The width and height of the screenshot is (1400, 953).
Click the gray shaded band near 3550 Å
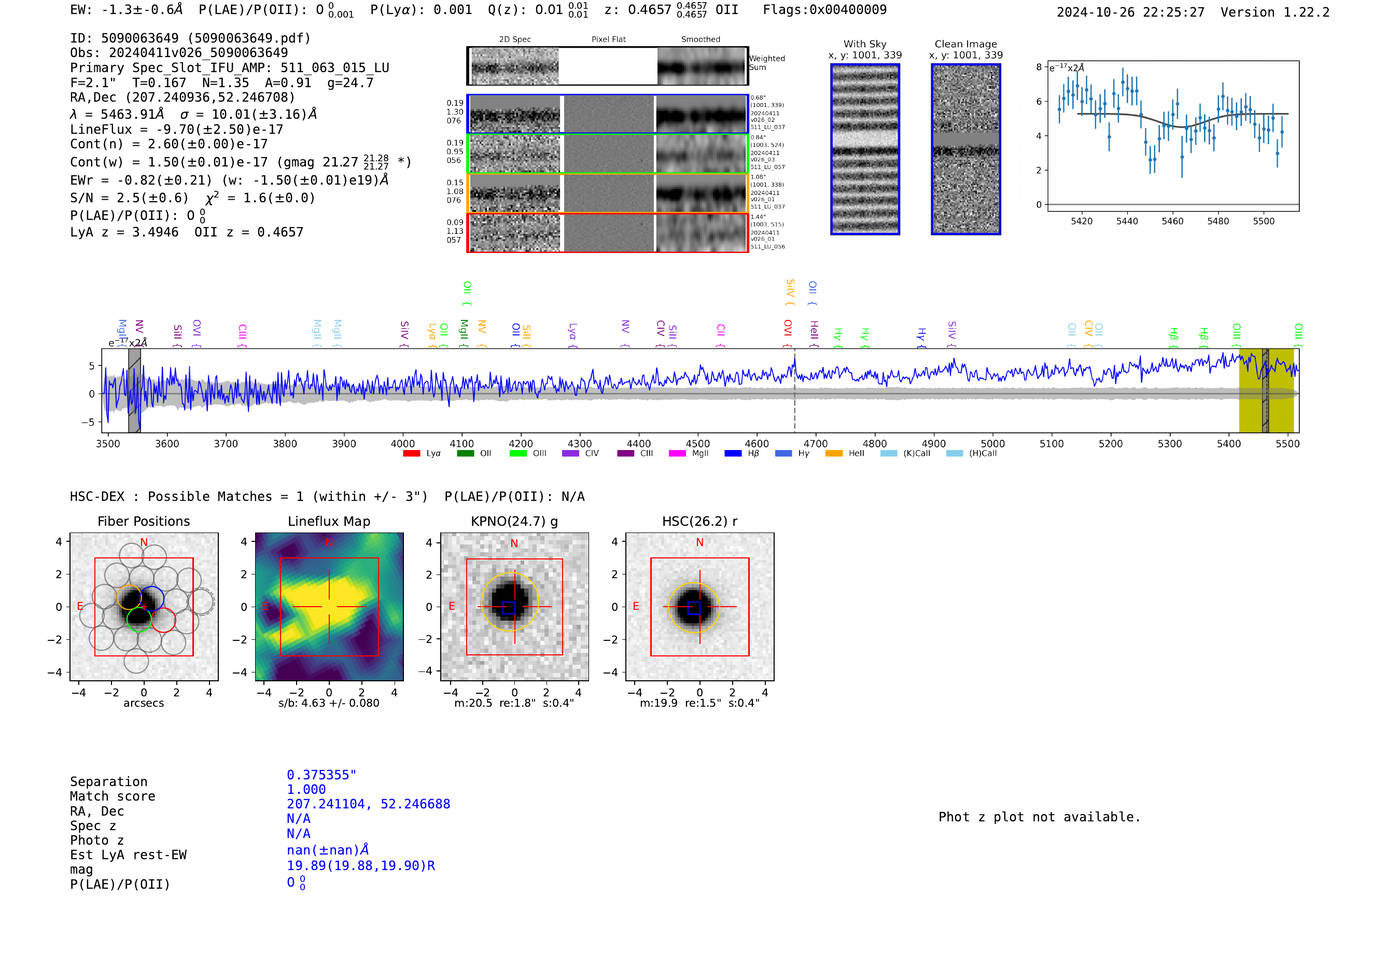tap(134, 391)
